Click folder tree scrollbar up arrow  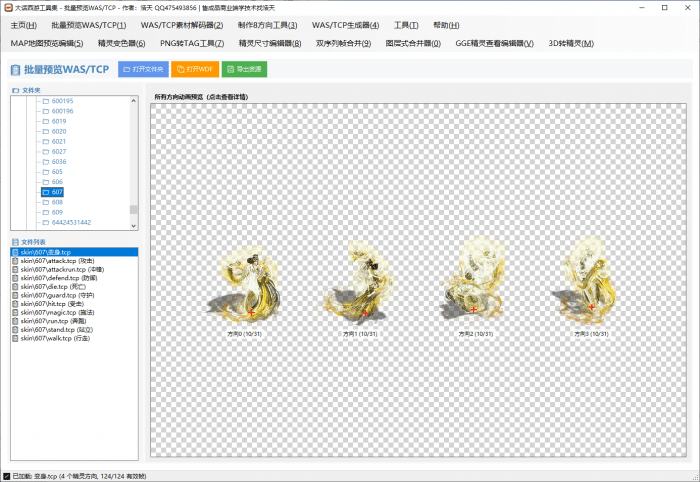pos(134,101)
